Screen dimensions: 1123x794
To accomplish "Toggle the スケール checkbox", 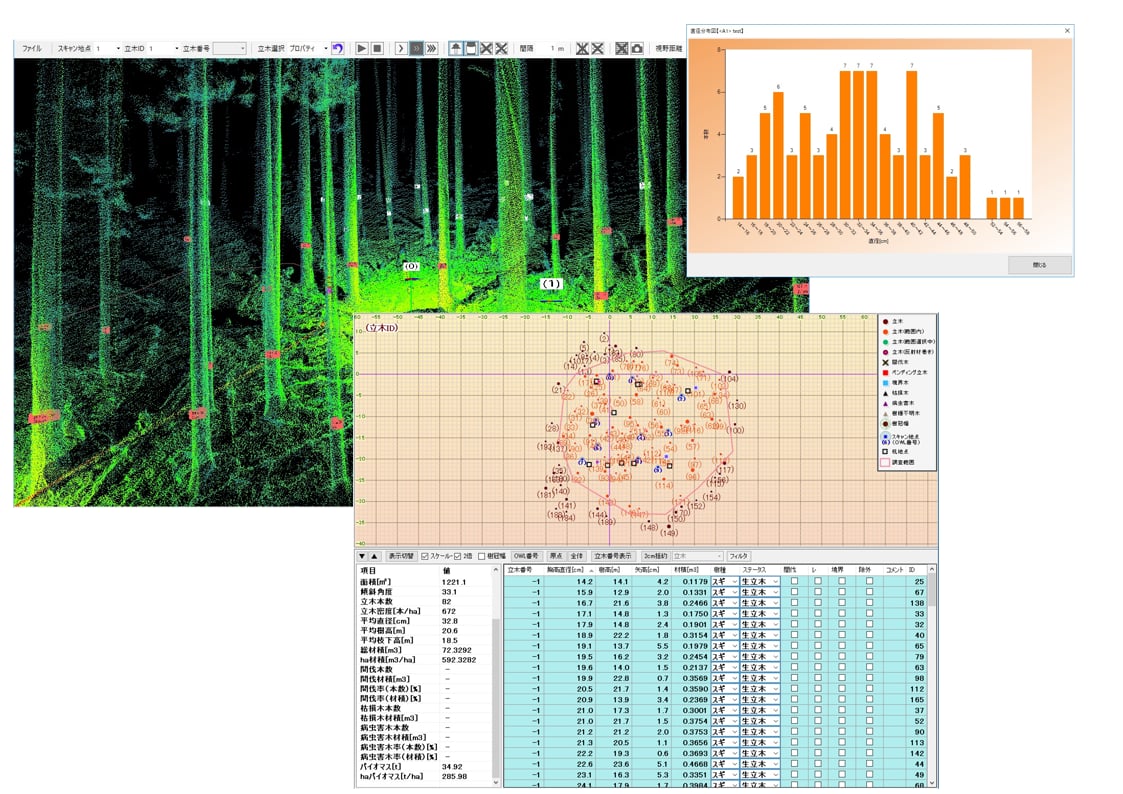I will pyautogui.click(x=425, y=556).
